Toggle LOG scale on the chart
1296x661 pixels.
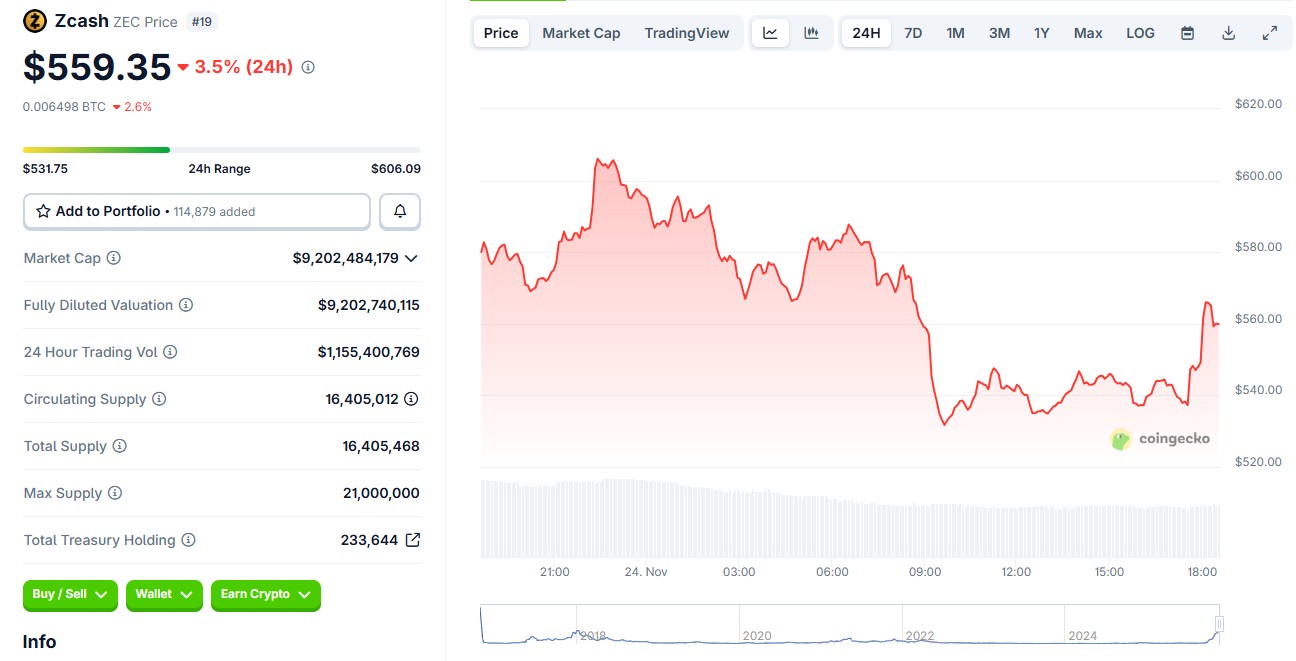coord(1140,32)
